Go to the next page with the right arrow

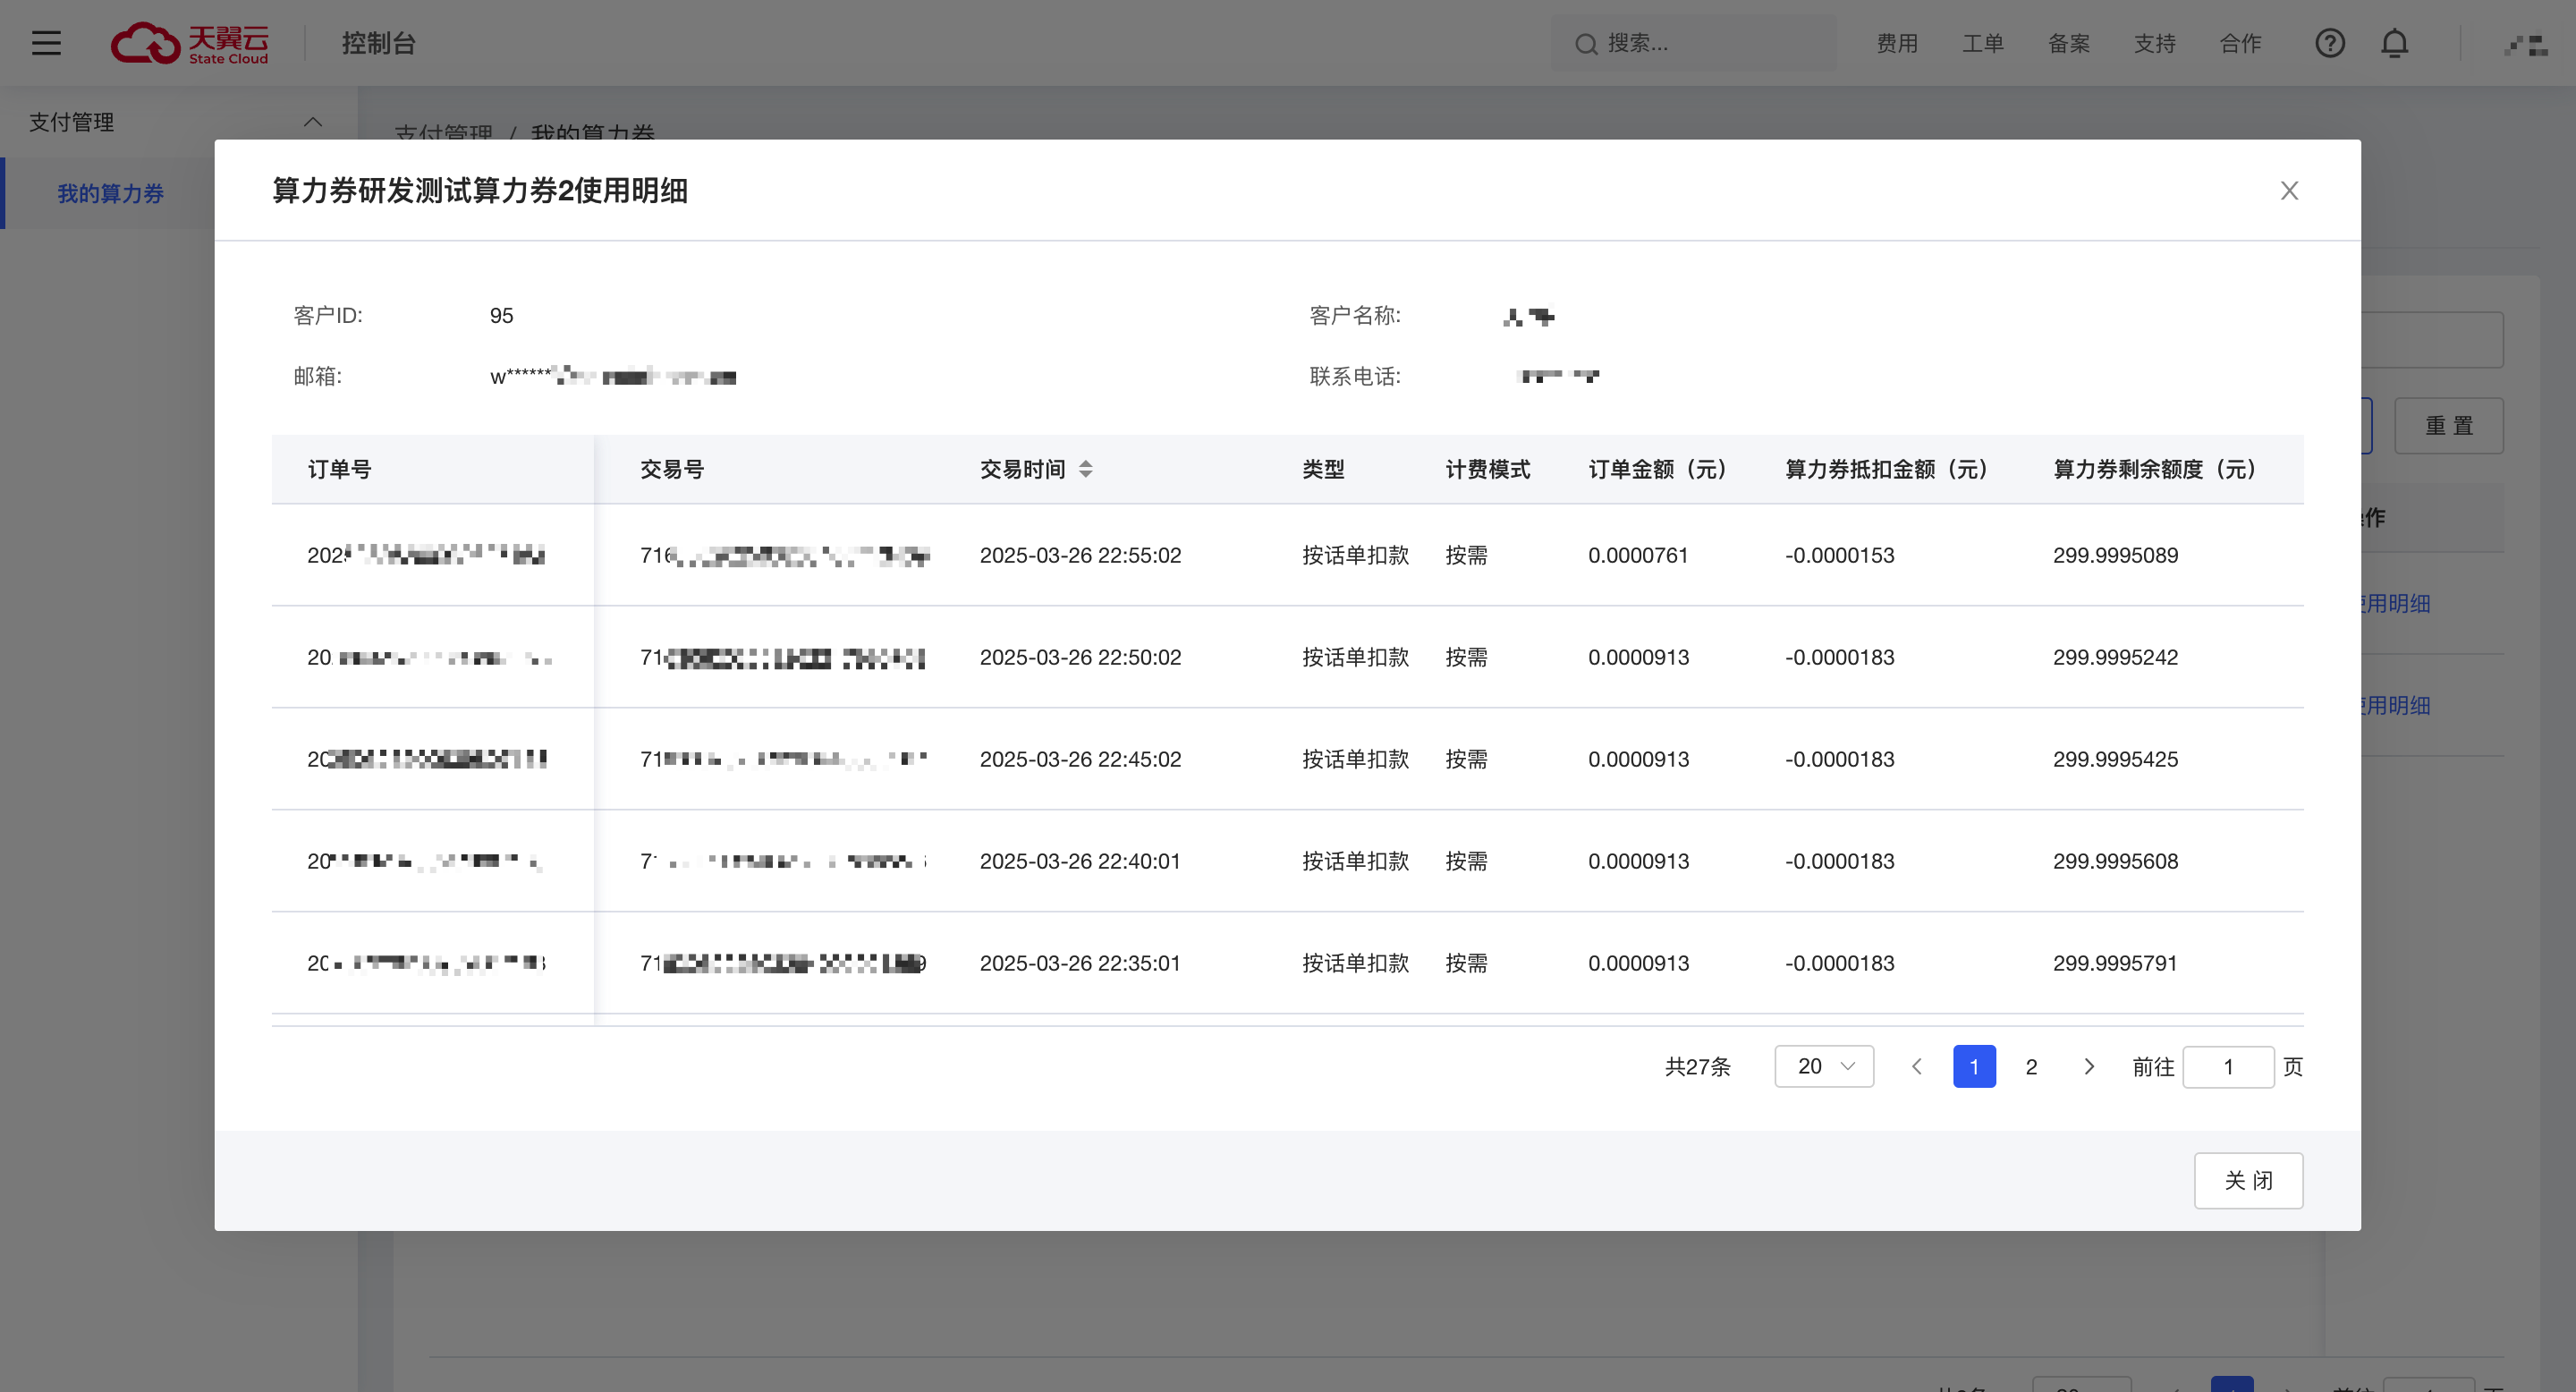2088,1066
